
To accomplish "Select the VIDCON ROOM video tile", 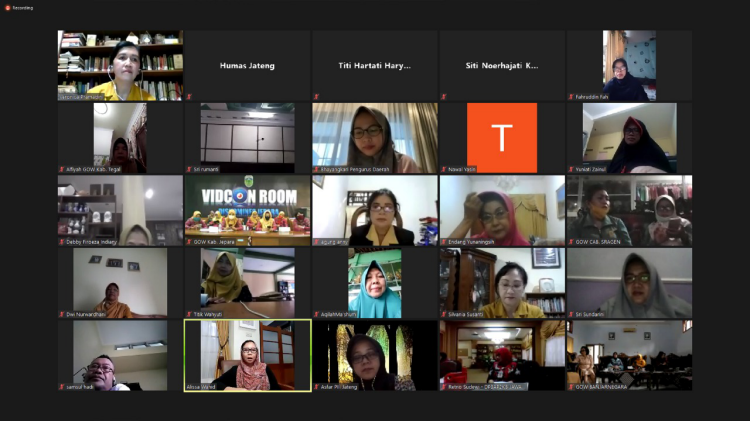I will tap(247, 210).
